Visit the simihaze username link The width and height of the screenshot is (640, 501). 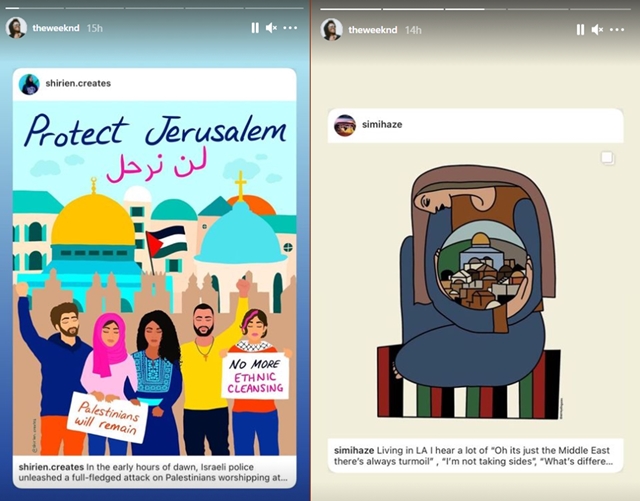click(x=382, y=125)
